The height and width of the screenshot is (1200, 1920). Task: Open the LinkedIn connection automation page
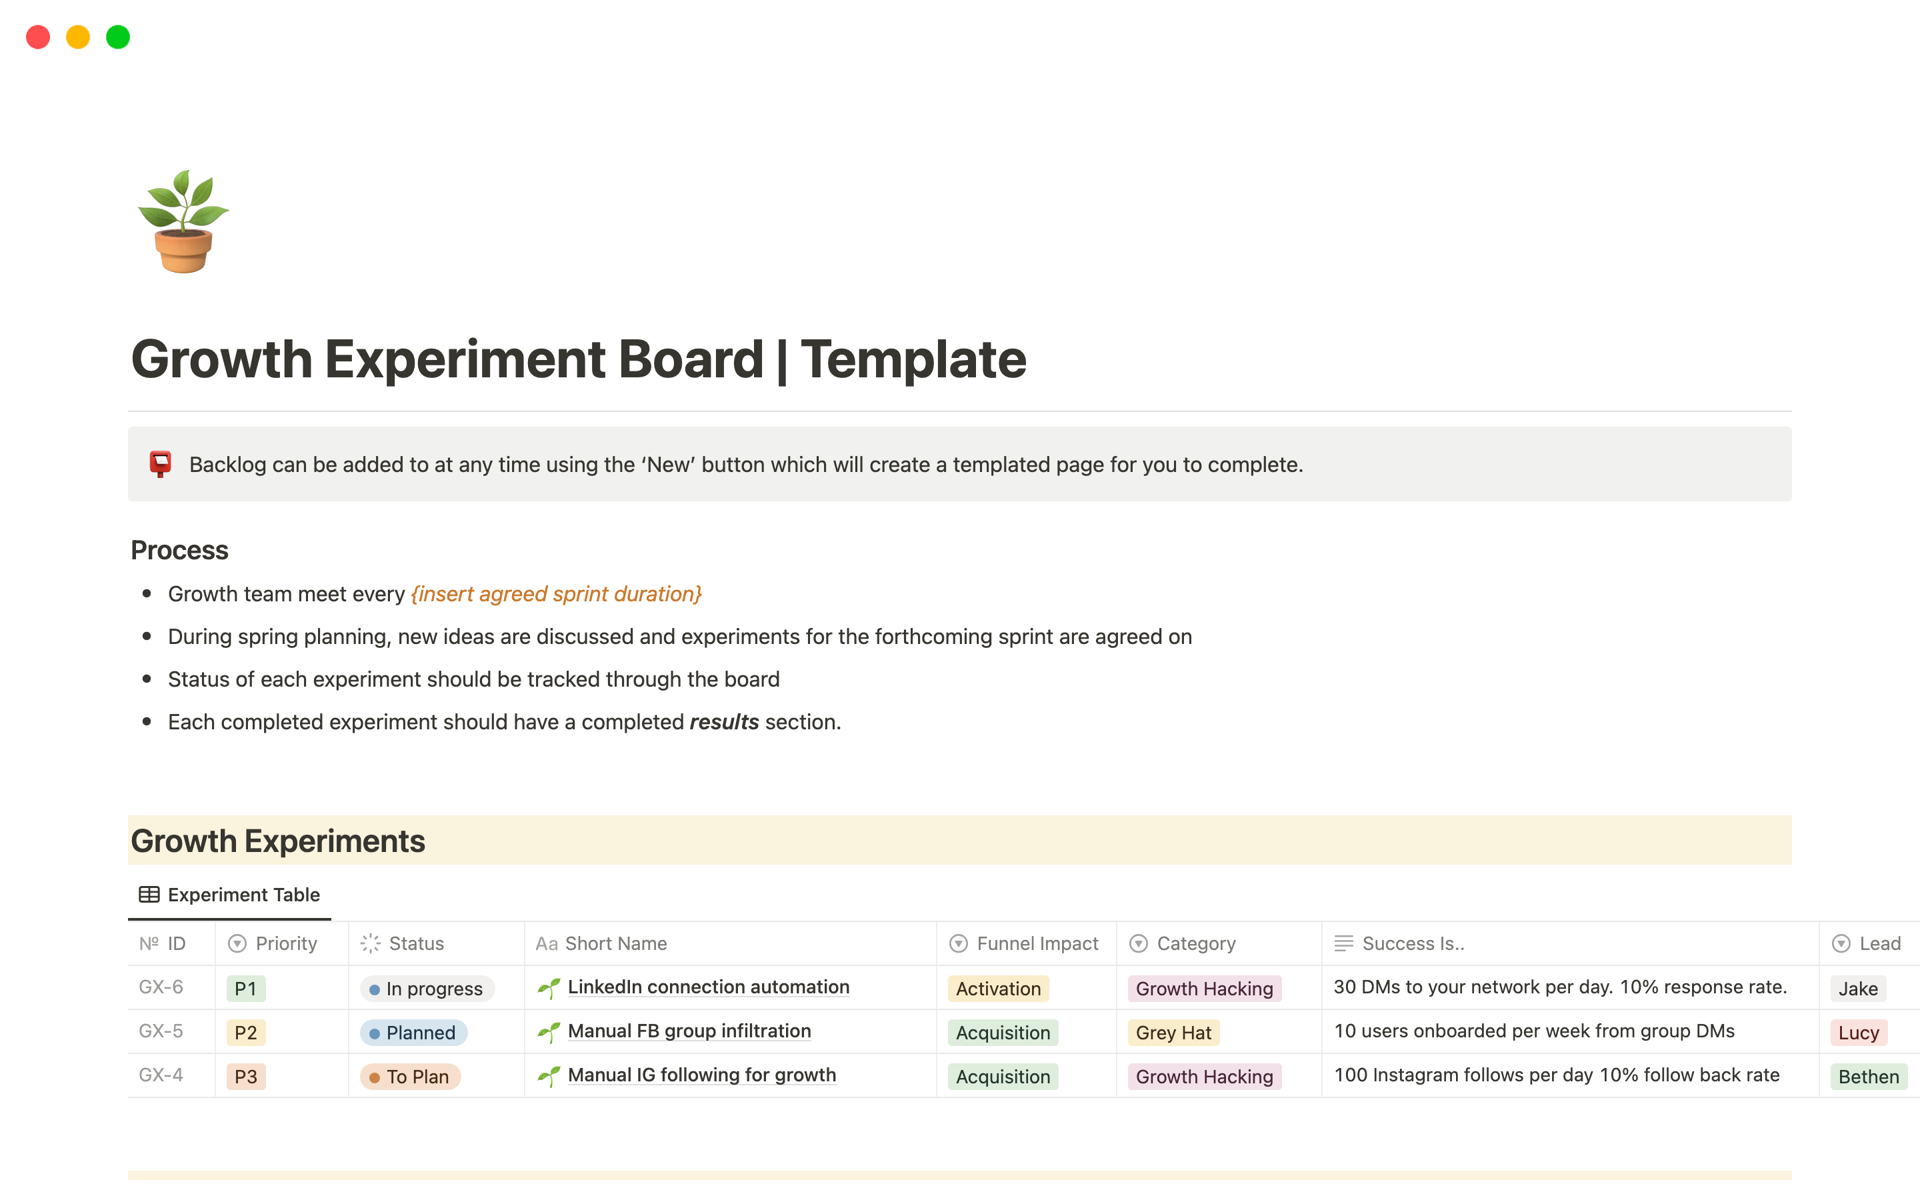pos(708,987)
